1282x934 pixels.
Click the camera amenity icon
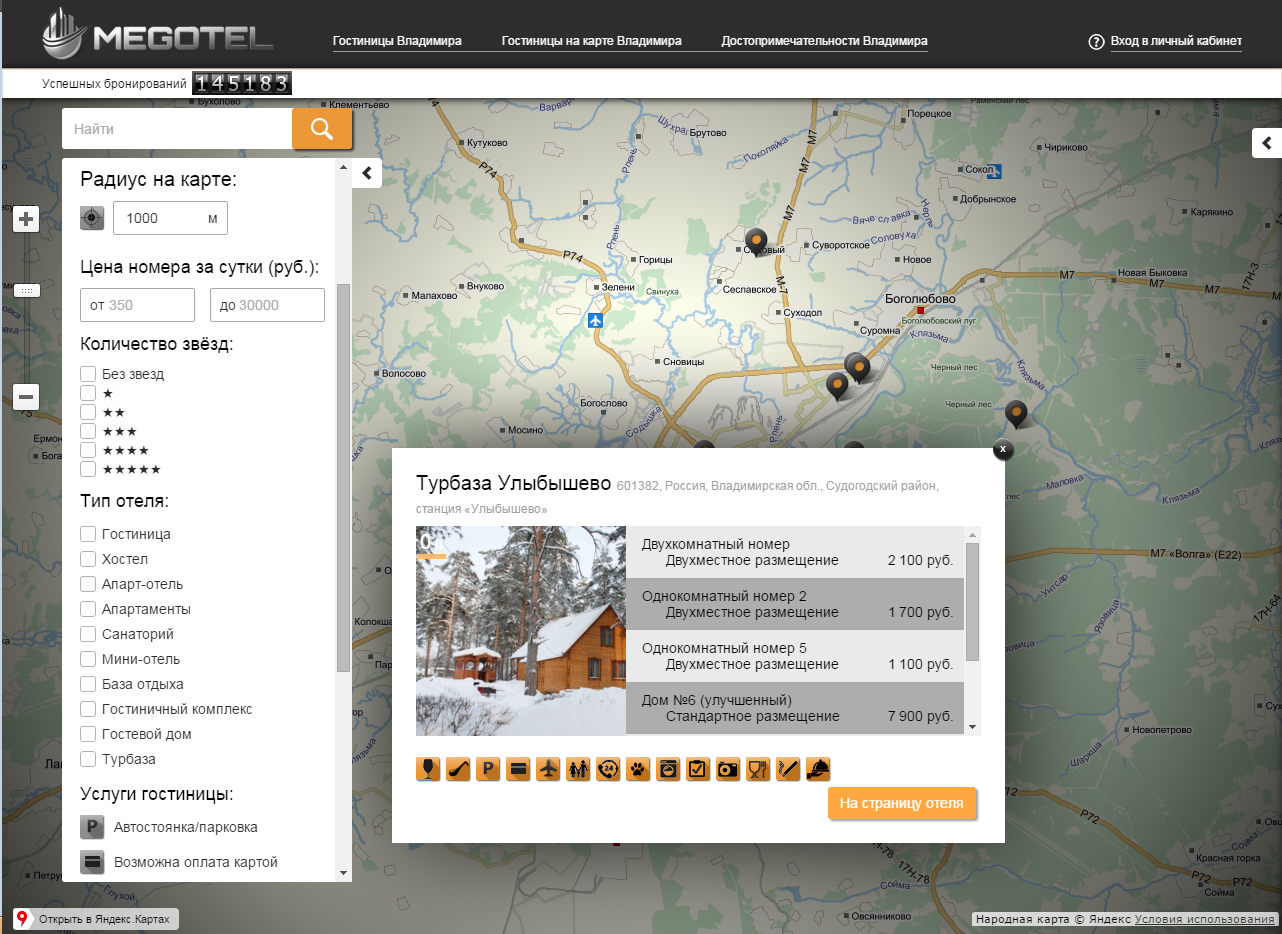pos(728,769)
